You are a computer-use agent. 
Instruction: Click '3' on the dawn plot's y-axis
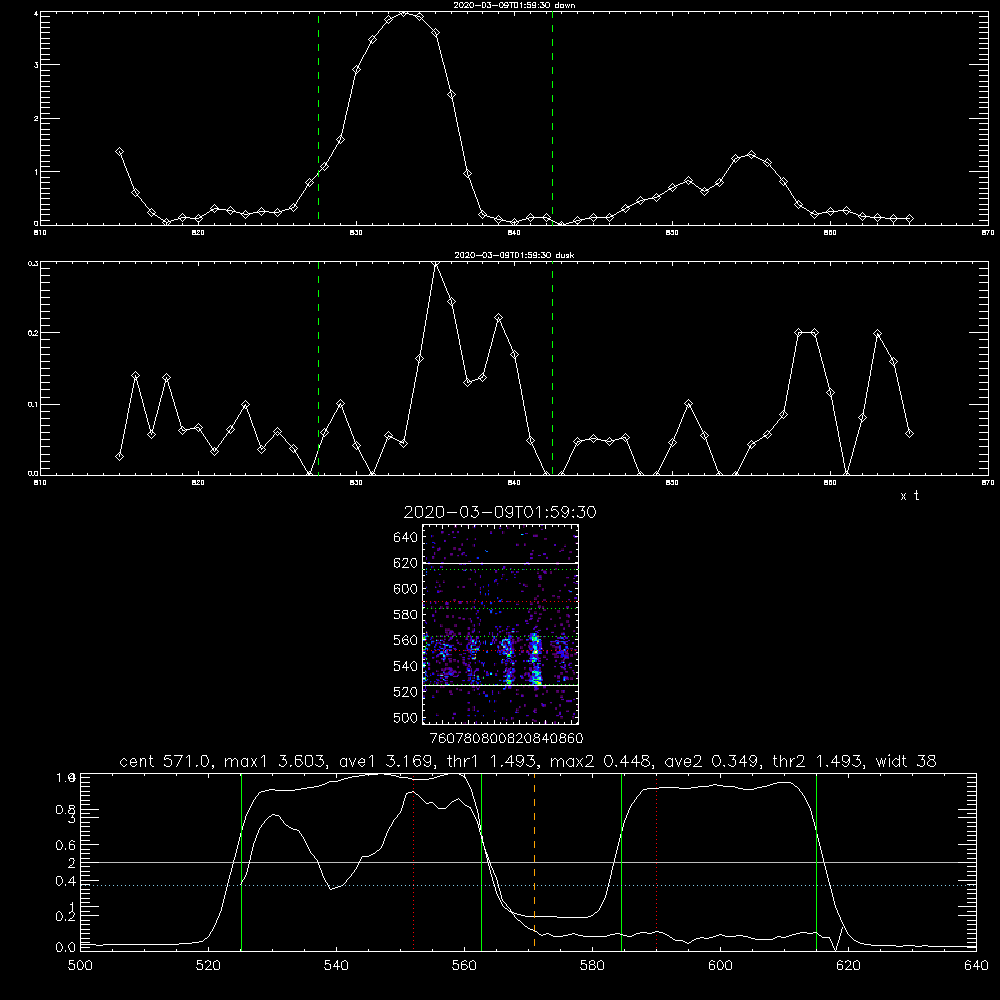point(36,65)
